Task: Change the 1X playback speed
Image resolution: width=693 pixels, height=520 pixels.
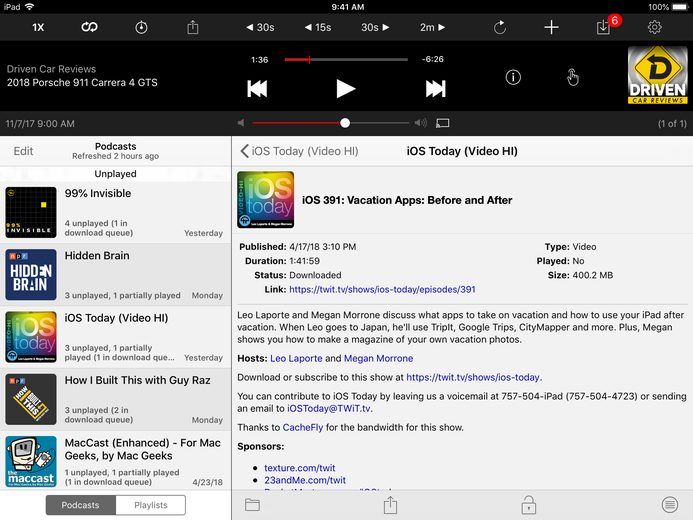Action: 38,27
